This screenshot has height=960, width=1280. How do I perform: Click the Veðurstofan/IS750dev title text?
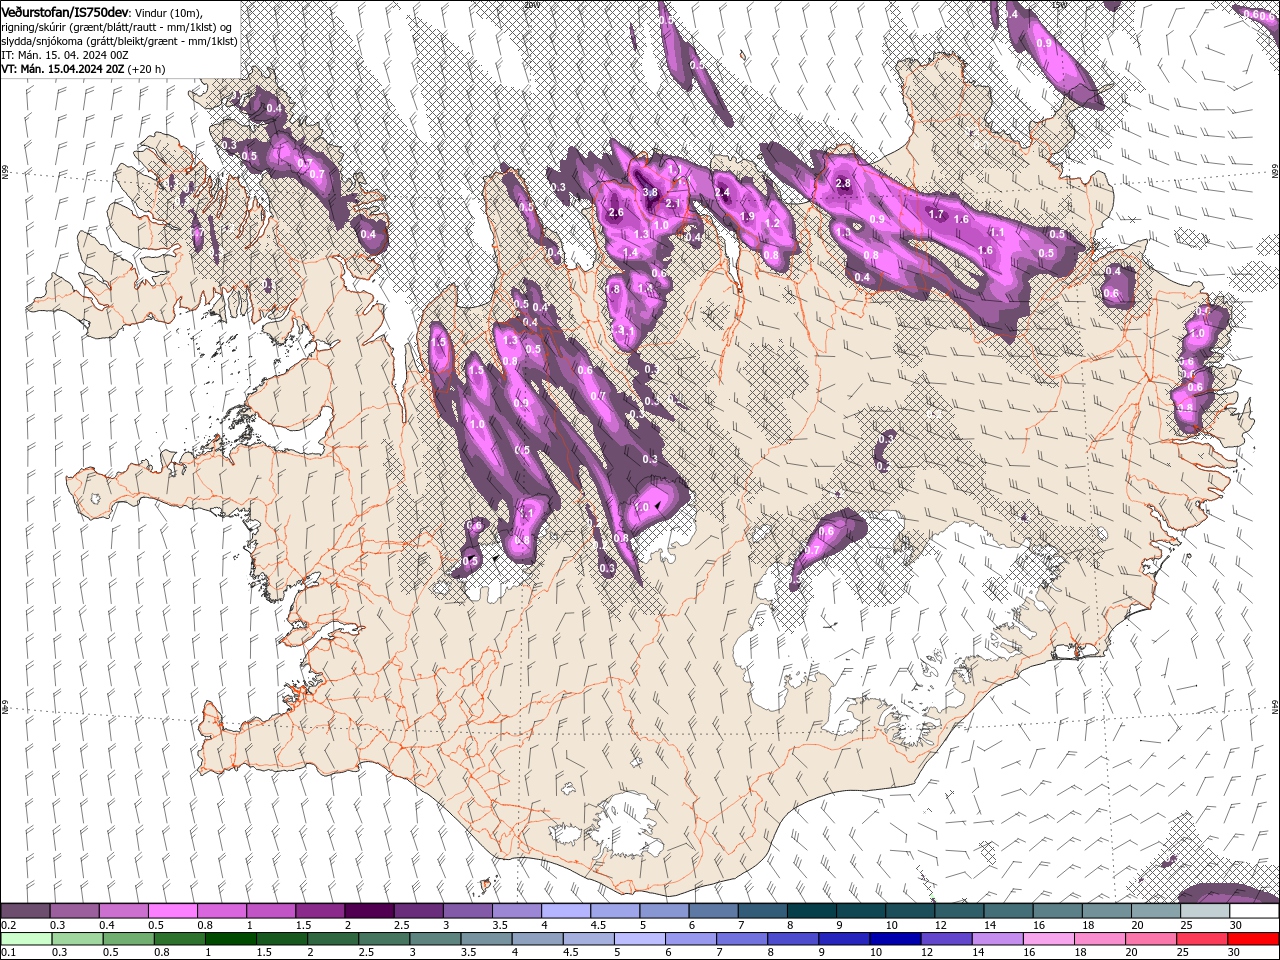point(65,12)
